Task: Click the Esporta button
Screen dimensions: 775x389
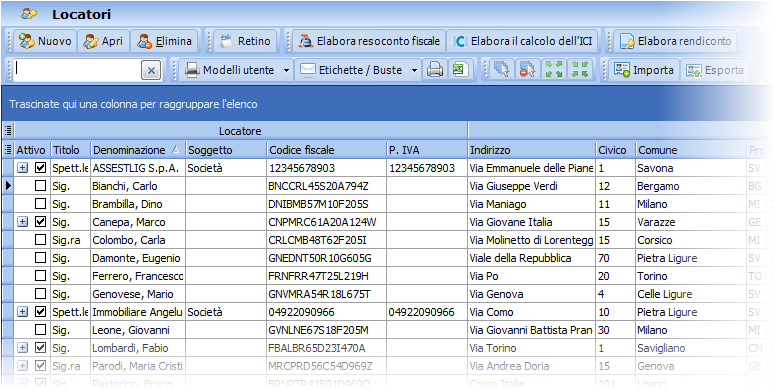Action: tap(715, 70)
